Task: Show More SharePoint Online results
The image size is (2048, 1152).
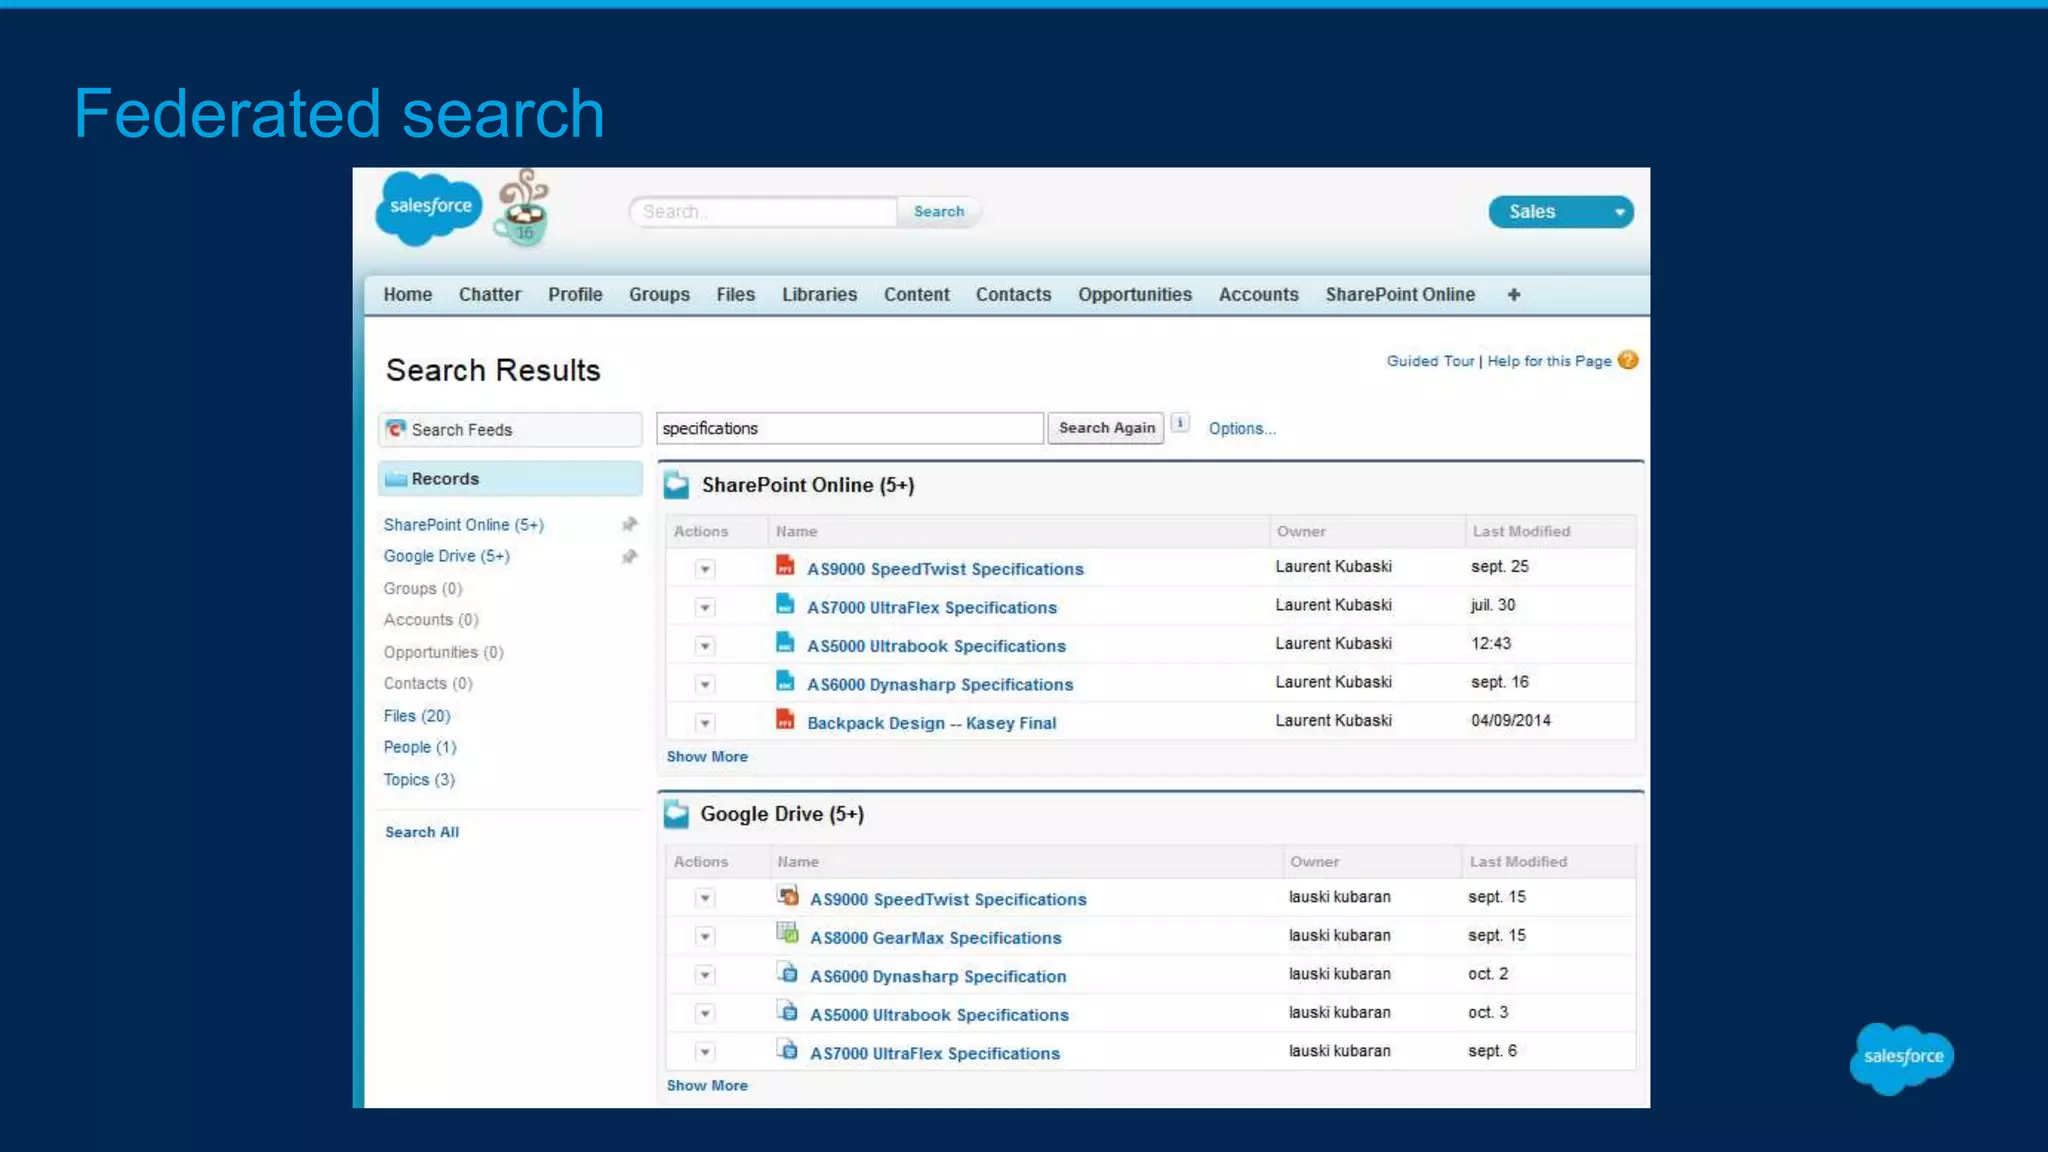Action: point(707,757)
